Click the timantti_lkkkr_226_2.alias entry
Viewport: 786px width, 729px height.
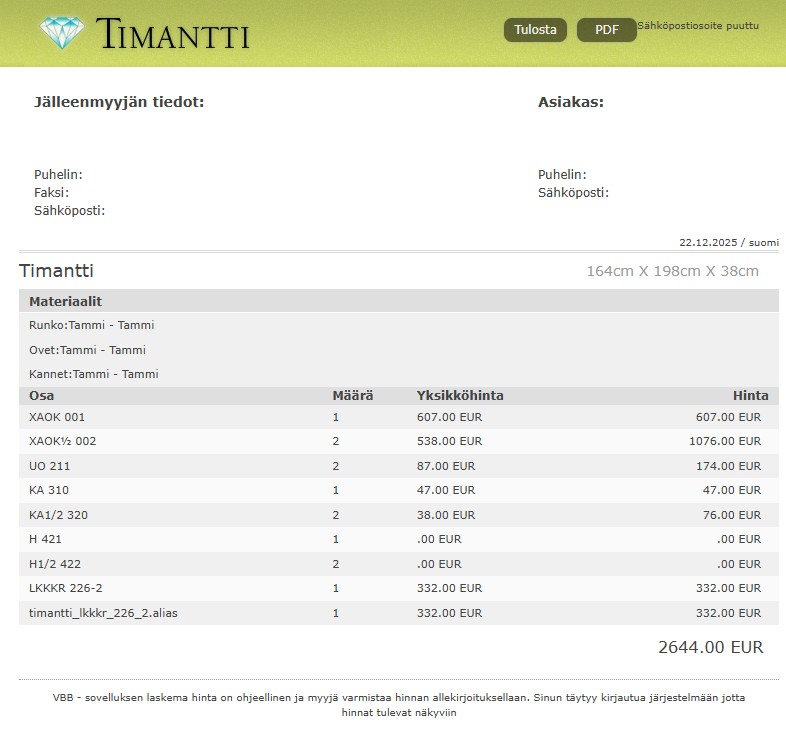click(x=104, y=613)
